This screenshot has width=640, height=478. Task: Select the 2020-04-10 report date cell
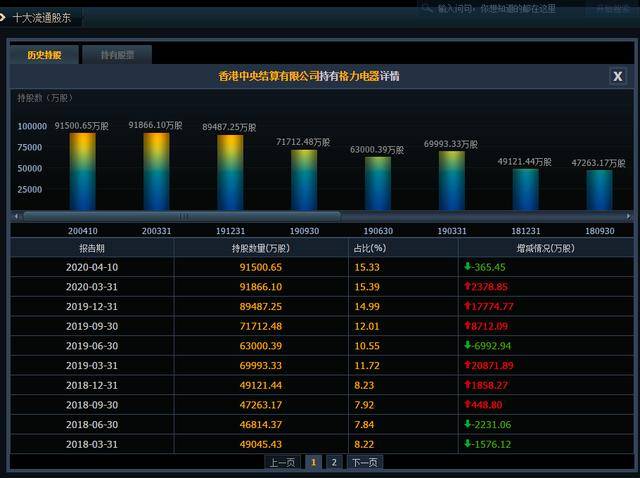92,267
